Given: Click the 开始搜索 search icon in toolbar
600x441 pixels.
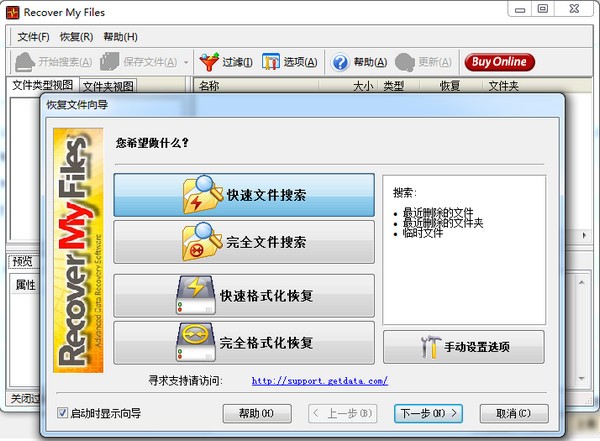Looking at the screenshot, I should [25, 62].
